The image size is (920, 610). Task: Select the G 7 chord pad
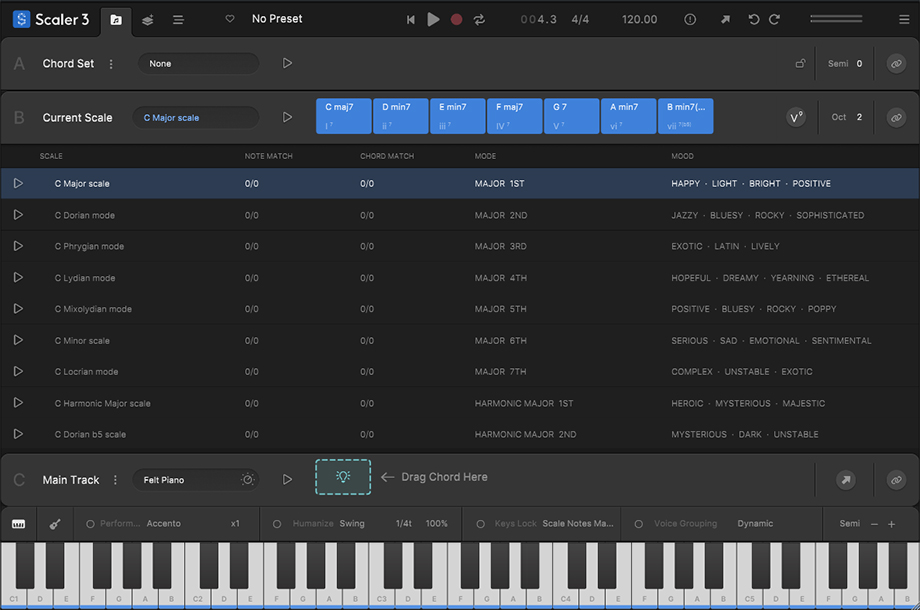pyautogui.click(x=571, y=116)
